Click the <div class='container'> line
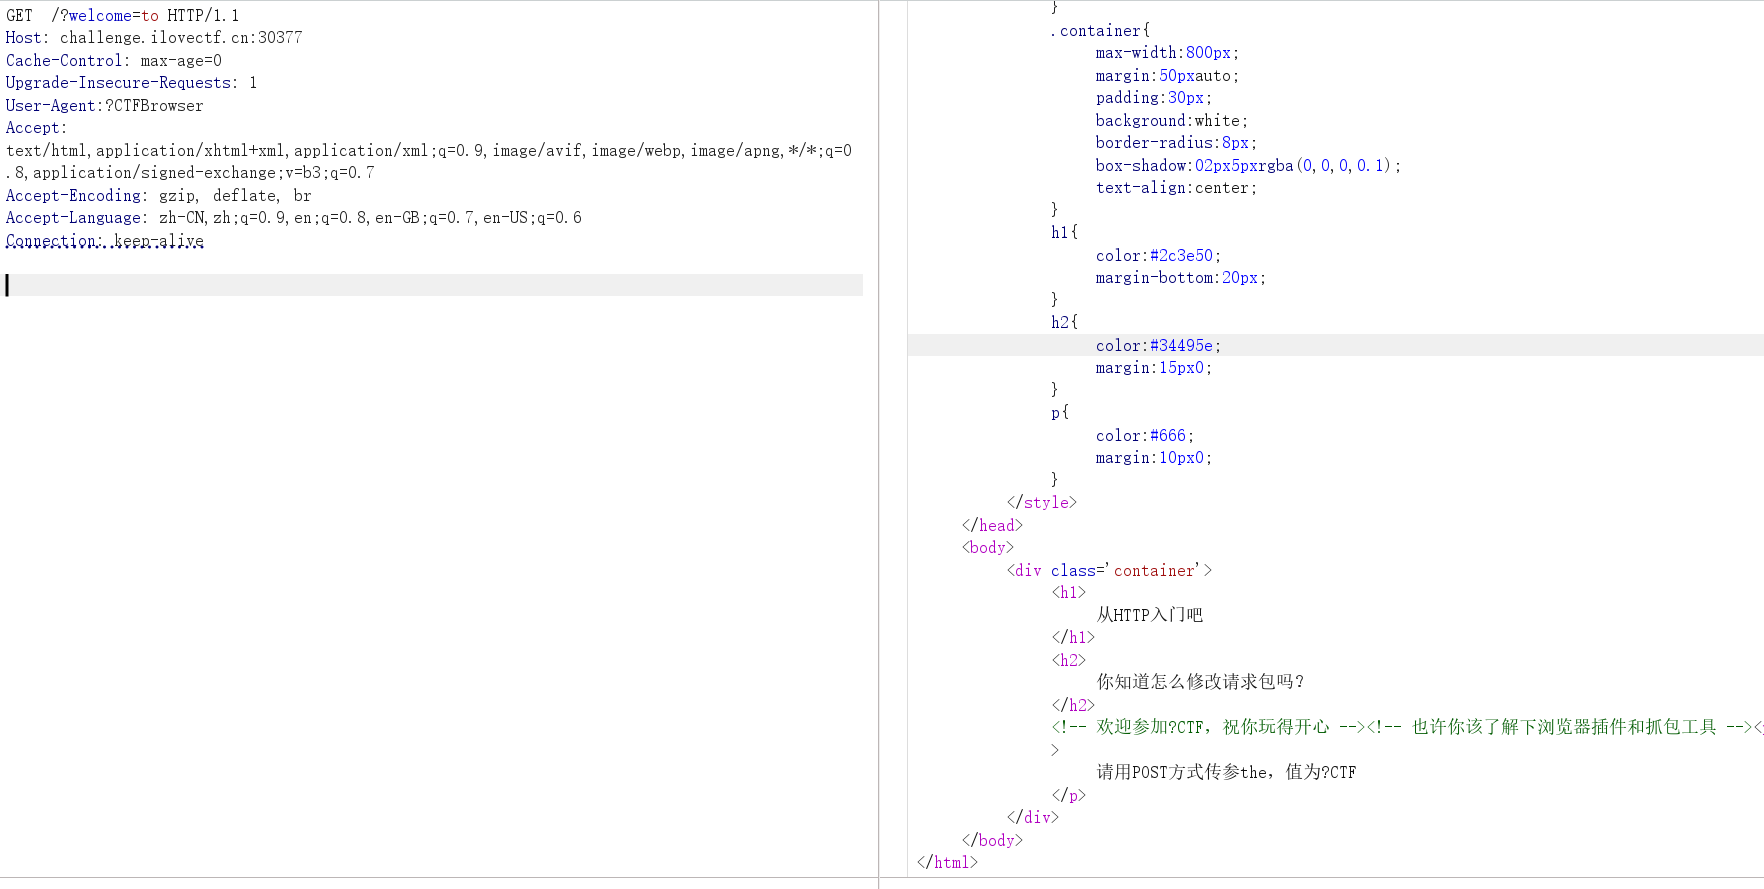The image size is (1764, 889). click(1109, 571)
